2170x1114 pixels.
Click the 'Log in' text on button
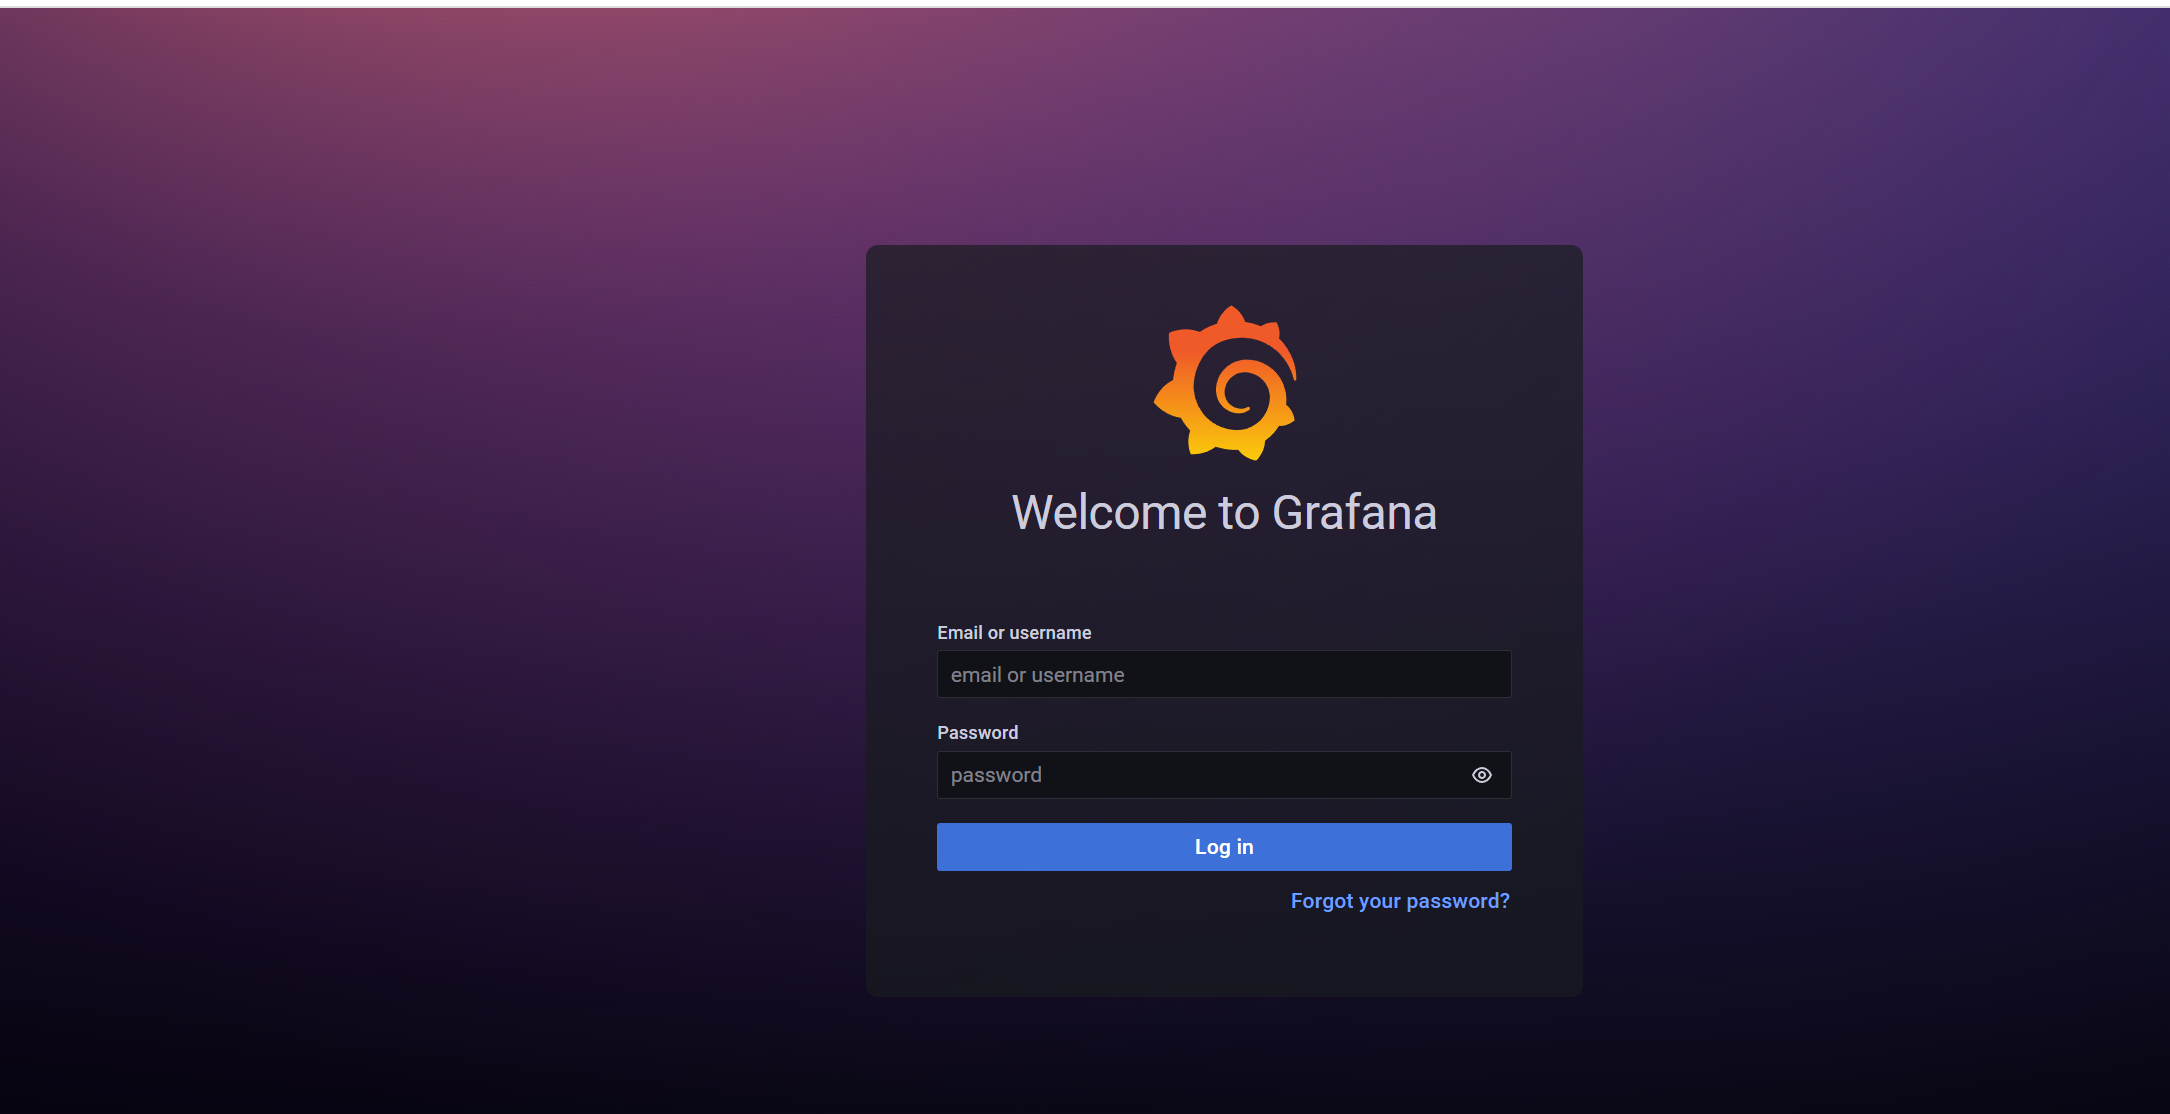(x=1223, y=847)
